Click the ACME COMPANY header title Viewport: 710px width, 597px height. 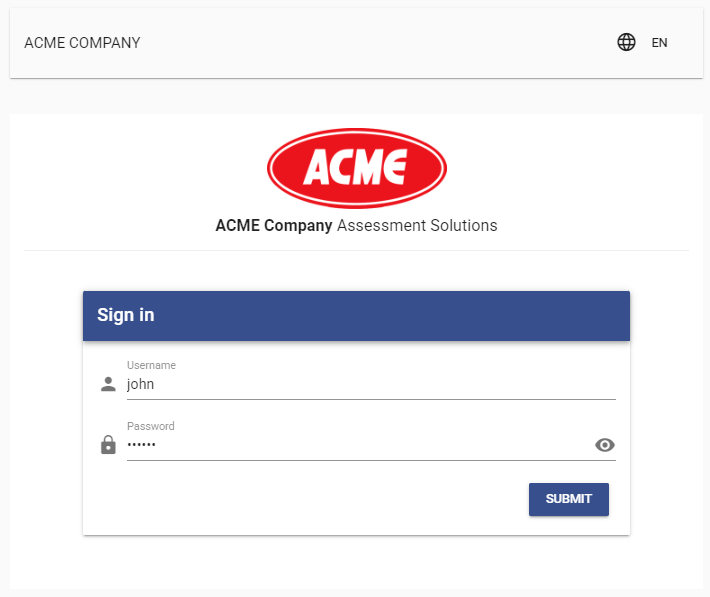82,43
